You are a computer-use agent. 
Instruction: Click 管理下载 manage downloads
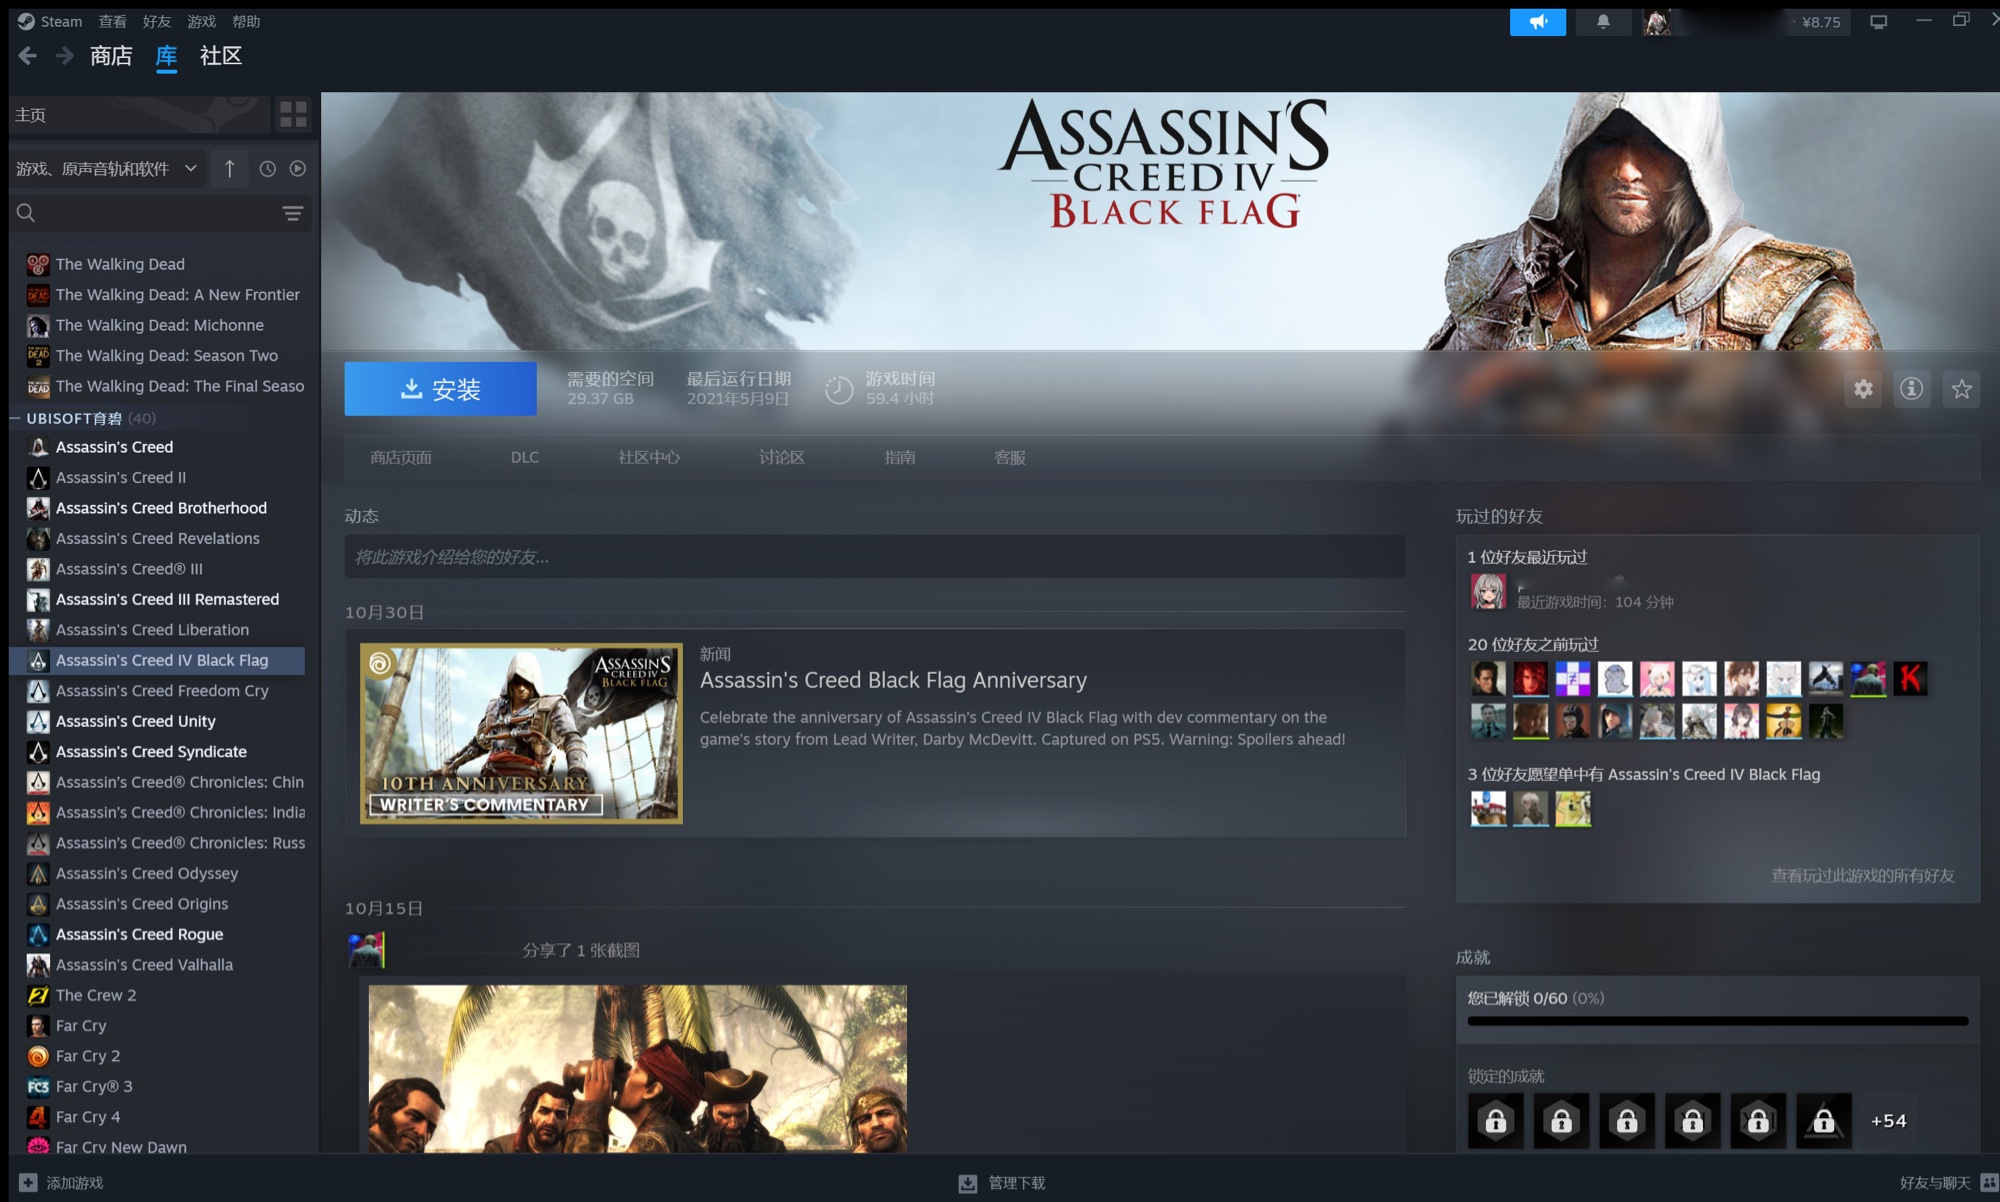pyautogui.click(x=1017, y=1183)
